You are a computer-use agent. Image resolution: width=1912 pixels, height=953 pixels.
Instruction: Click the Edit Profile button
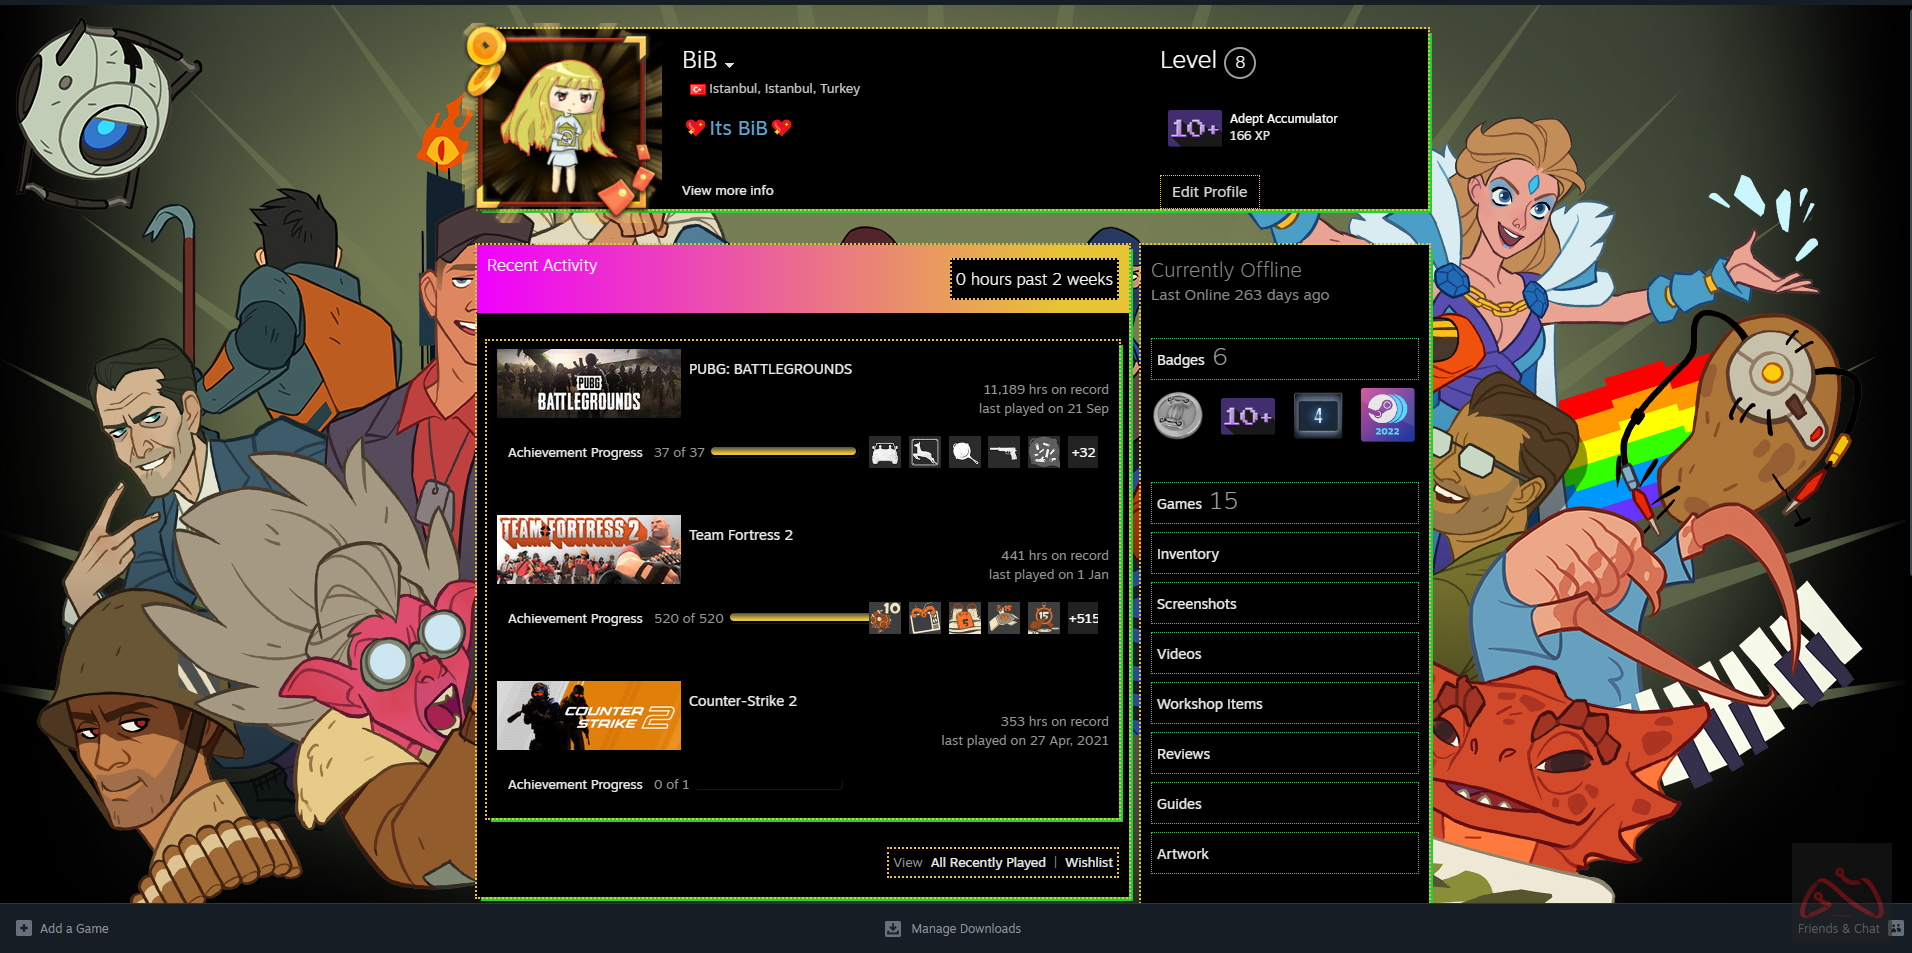[x=1209, y=192]
